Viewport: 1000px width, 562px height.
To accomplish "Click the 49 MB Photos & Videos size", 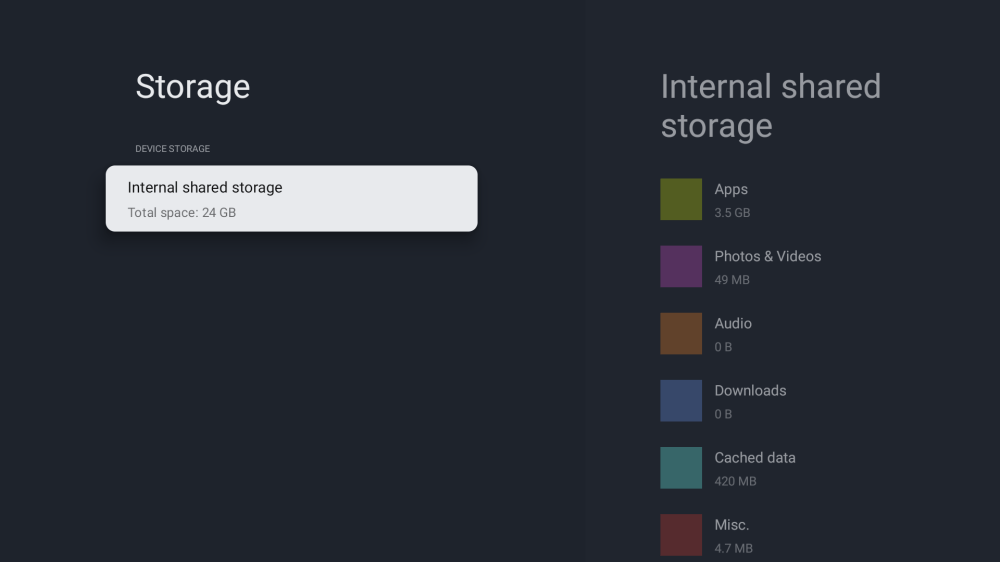I will click(x=731, y=280).
